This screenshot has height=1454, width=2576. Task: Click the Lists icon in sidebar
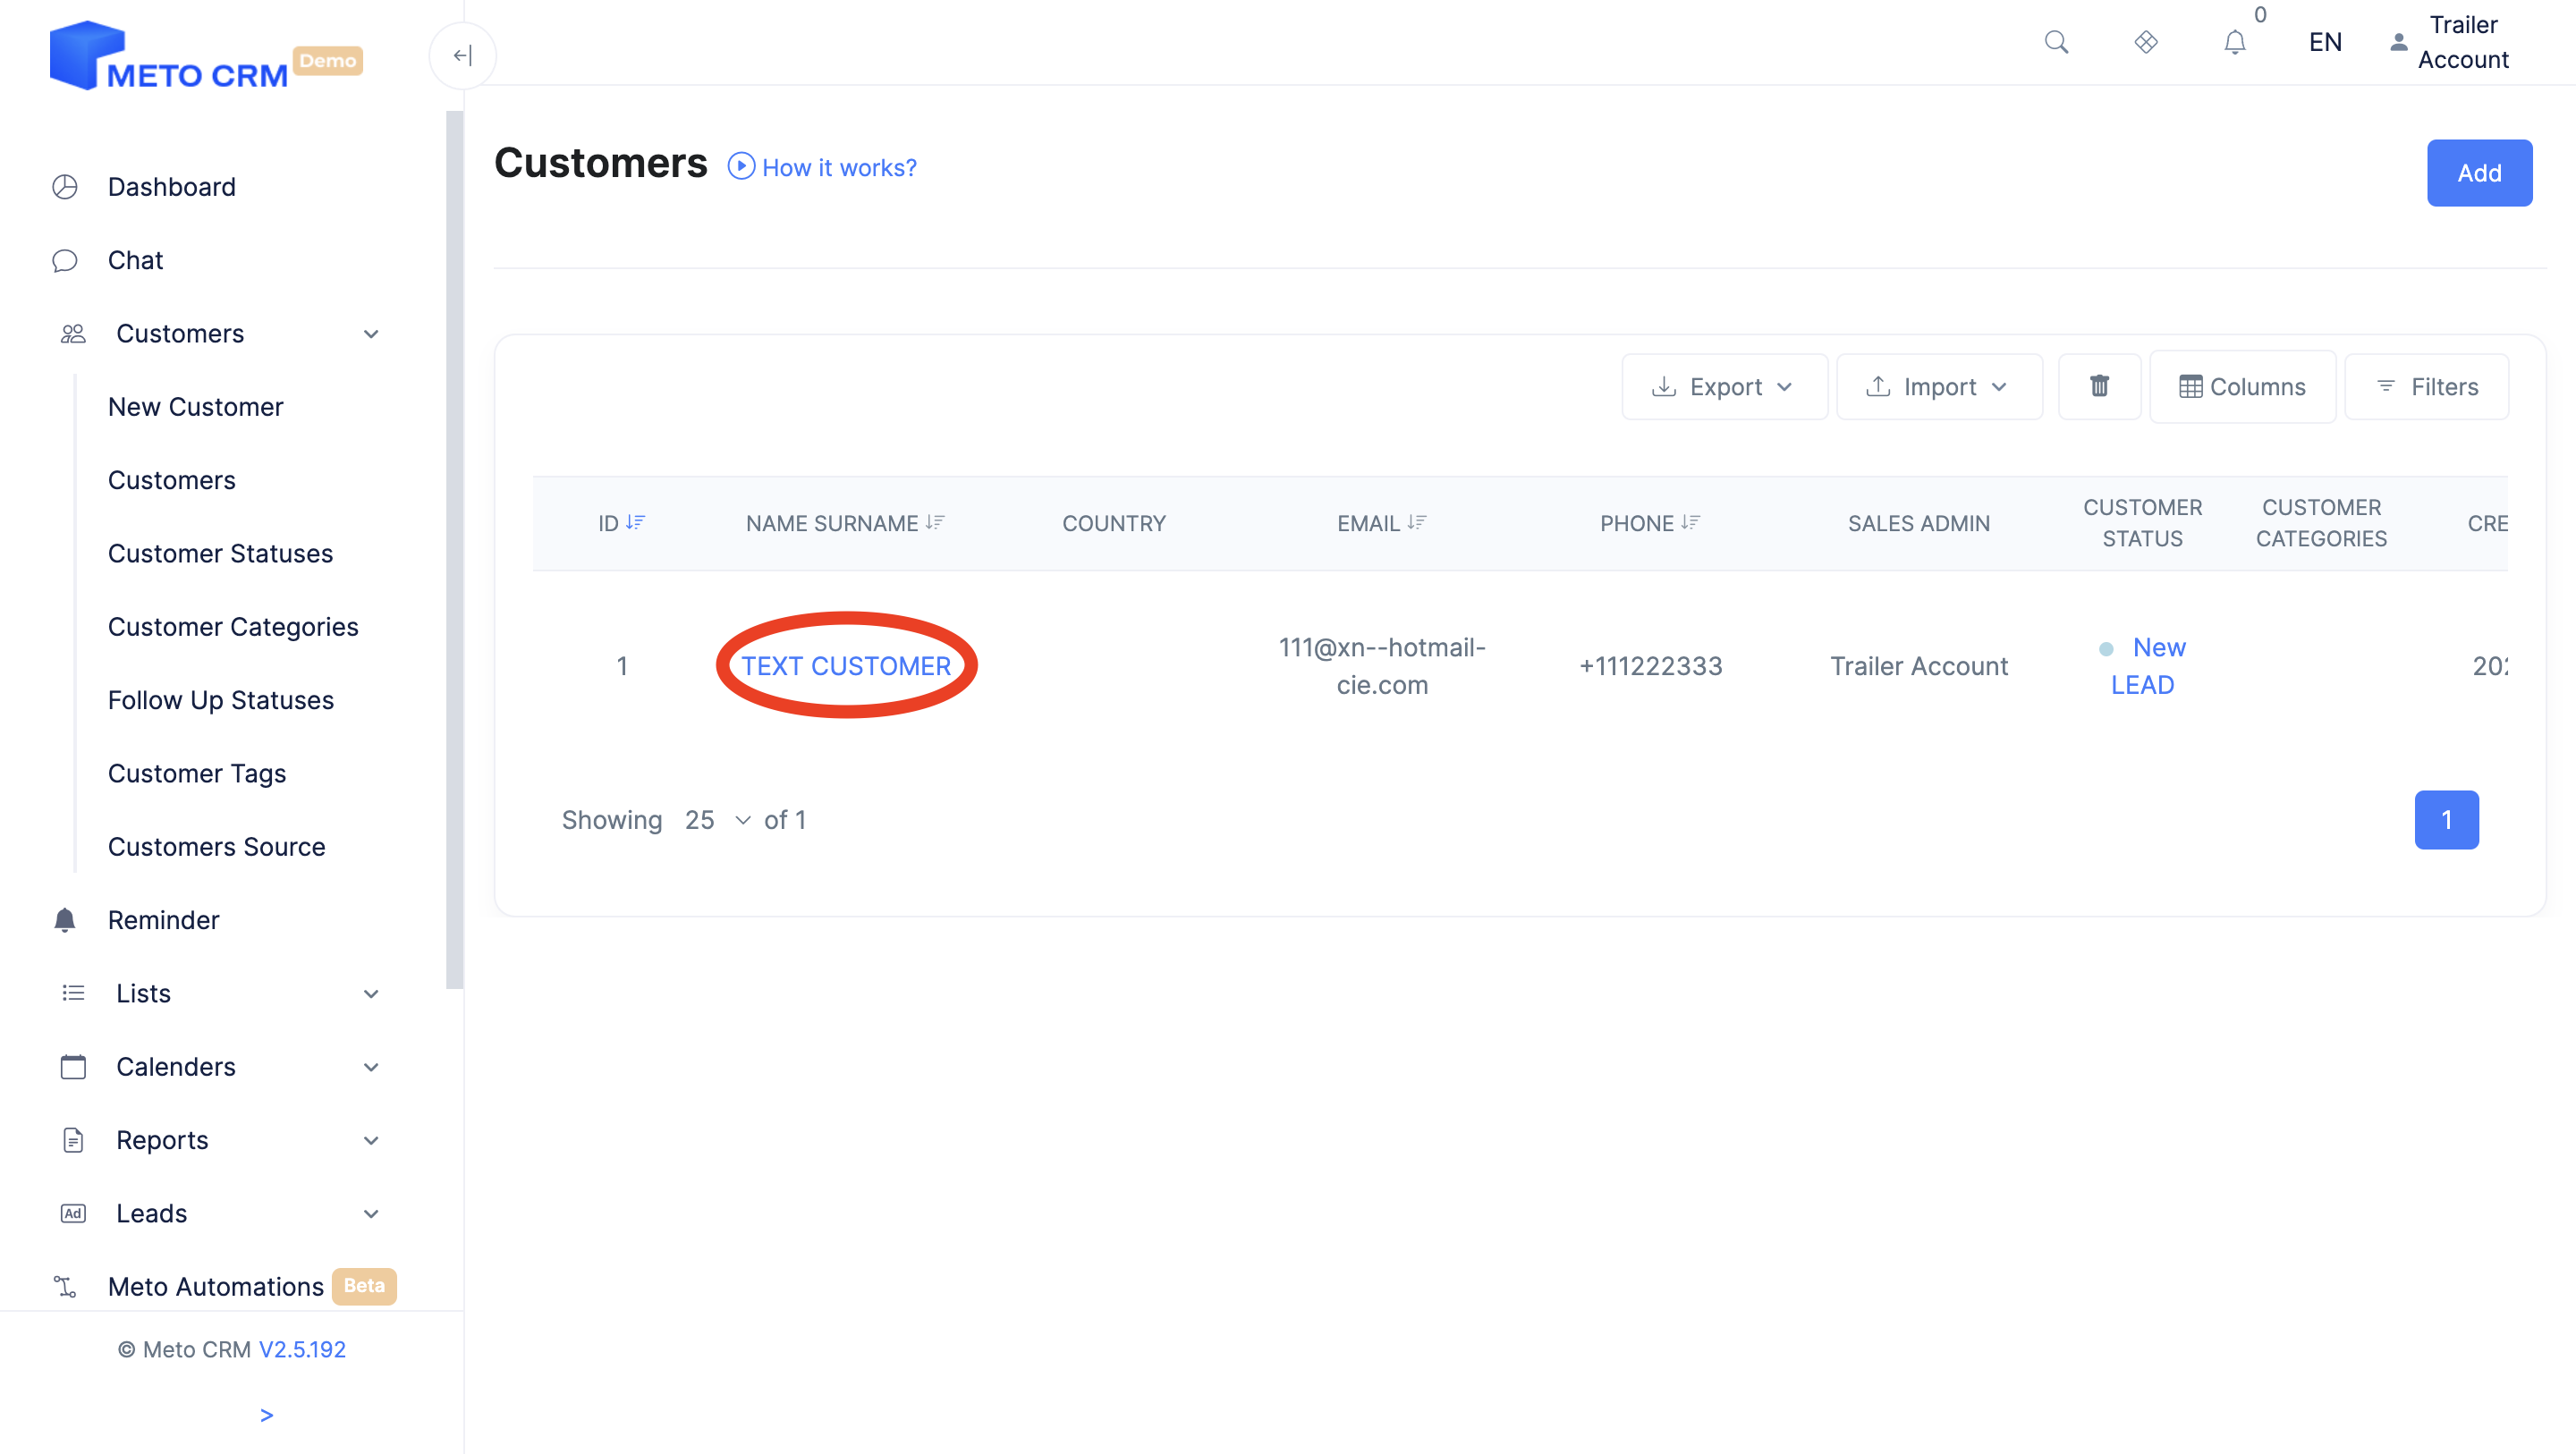pos(73,993)
